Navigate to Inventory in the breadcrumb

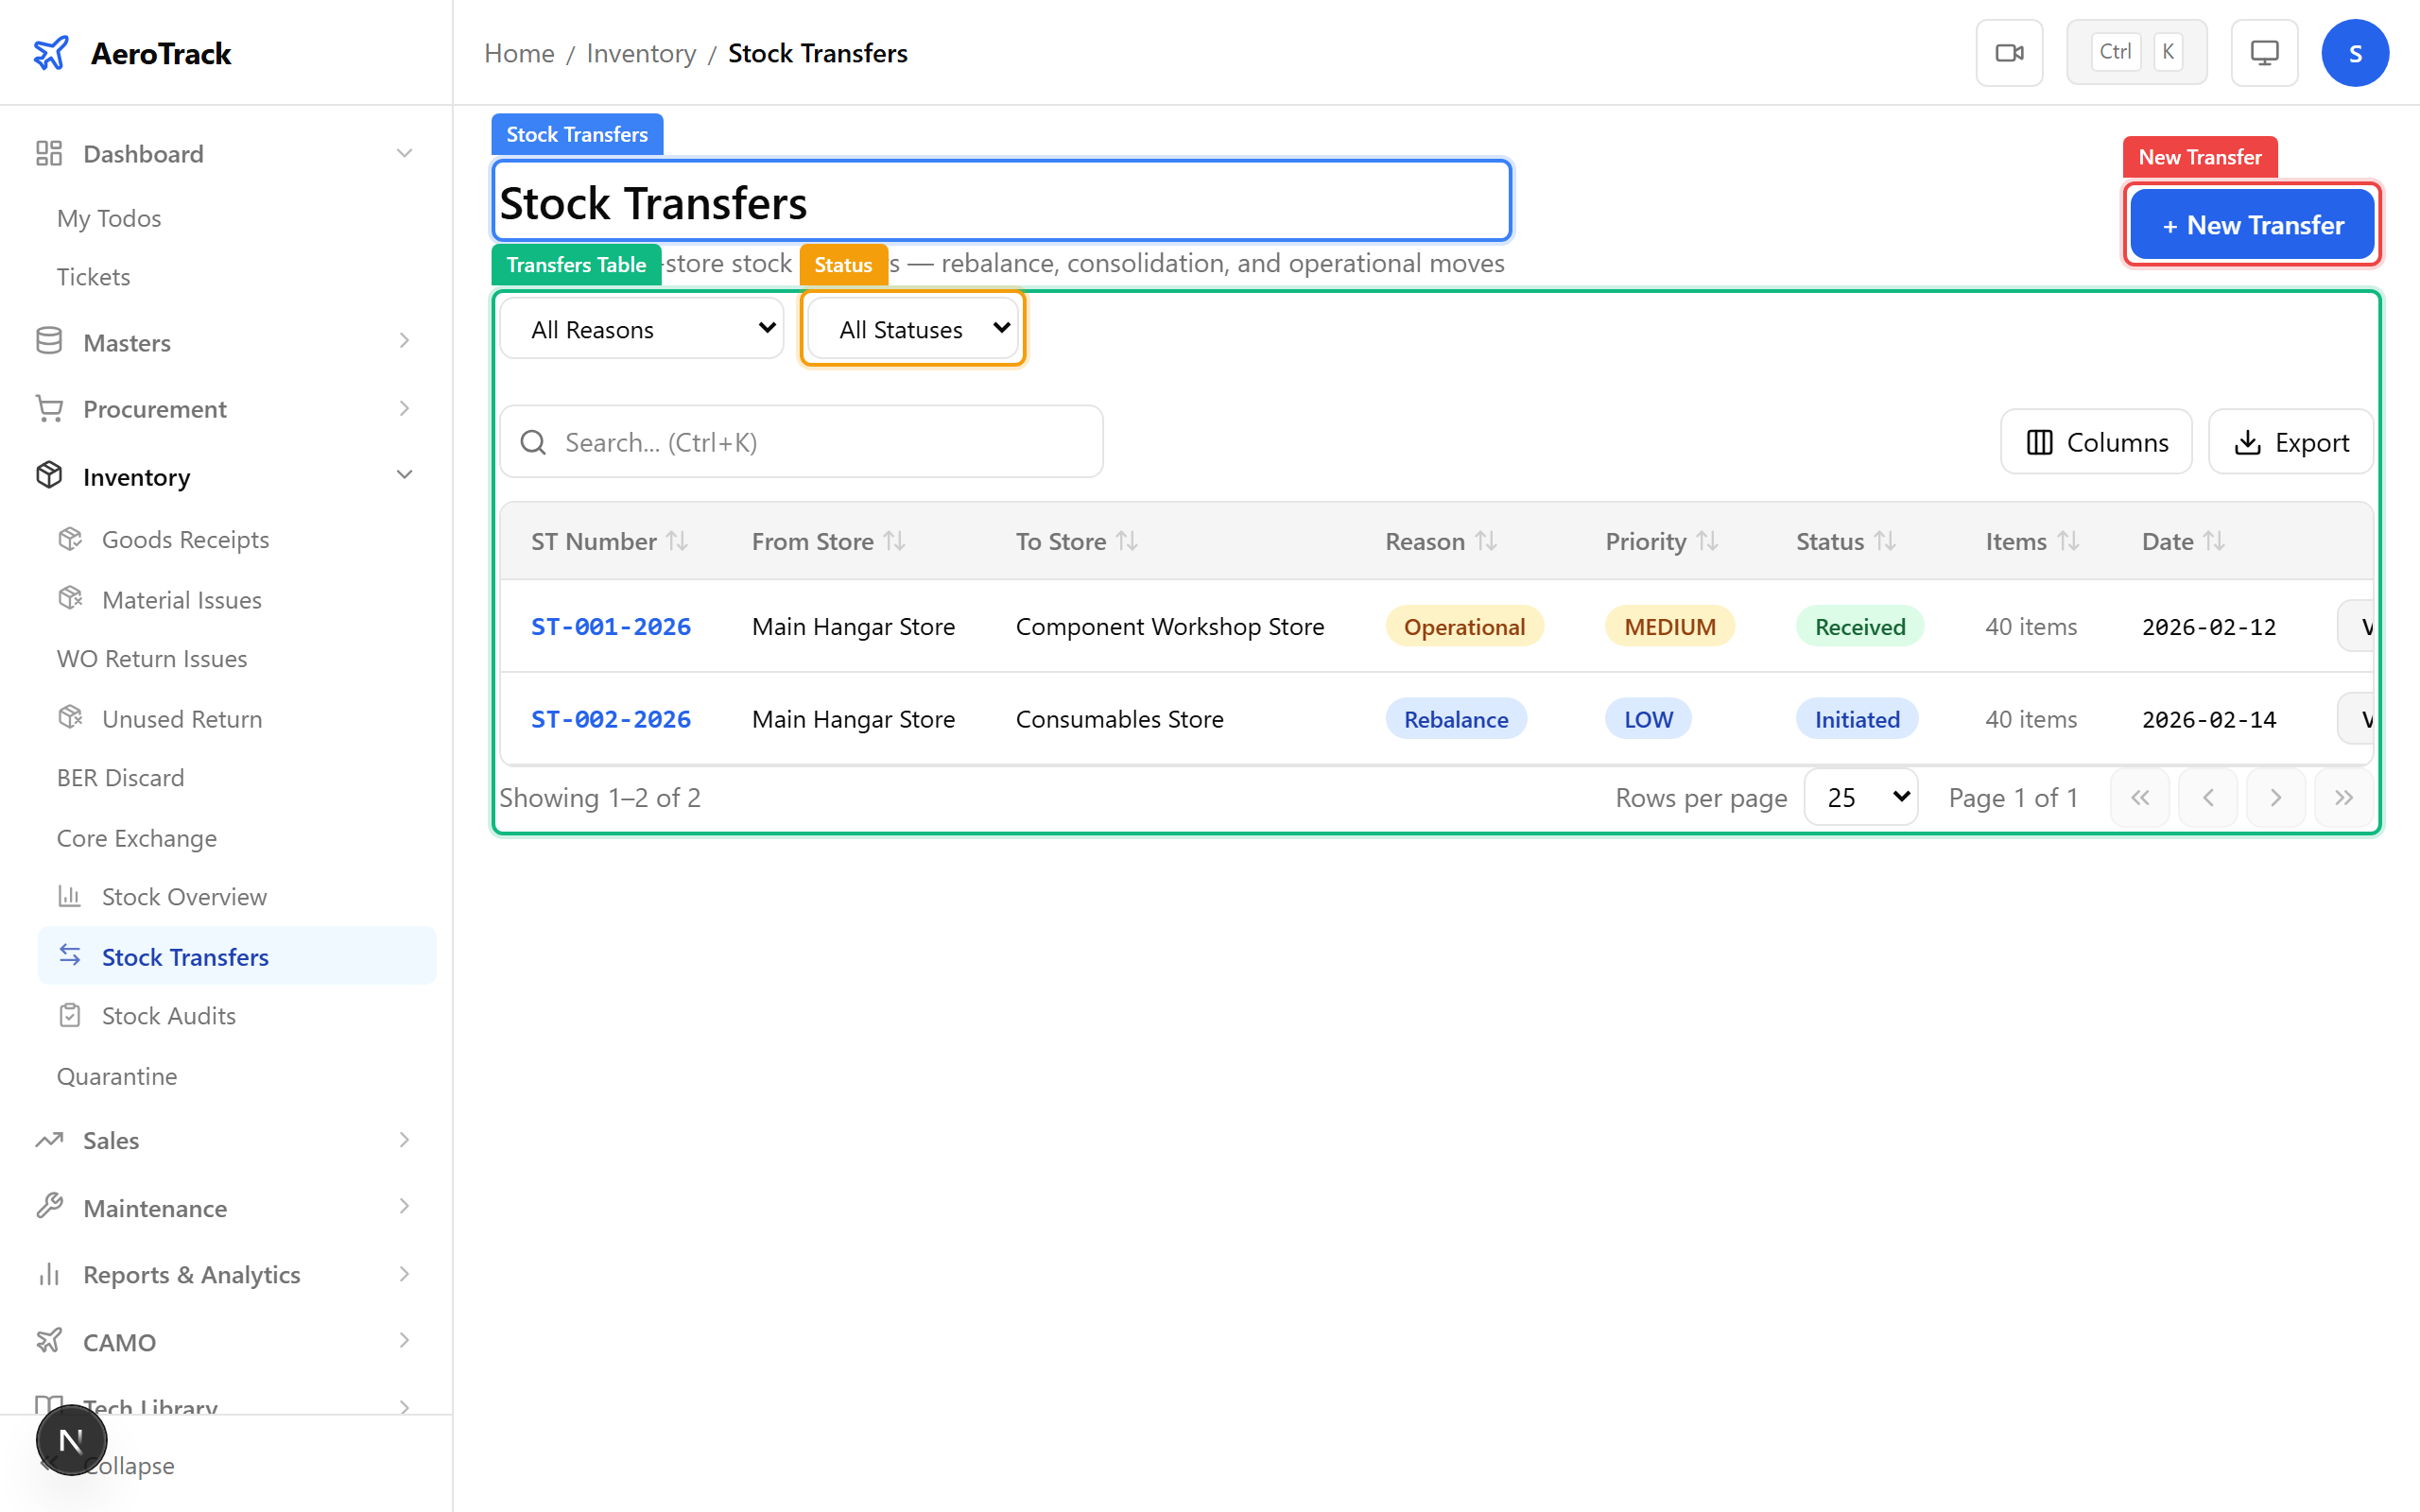(x=640, y=52)
